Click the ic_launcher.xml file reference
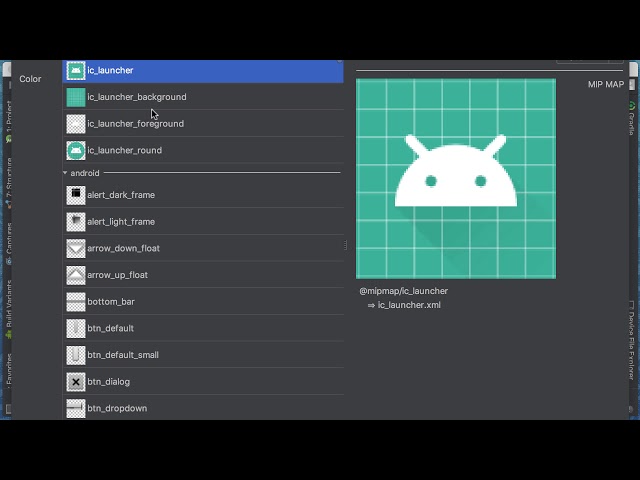The width and height of the screenshot is (640, 480). click(x=409, y=305)
